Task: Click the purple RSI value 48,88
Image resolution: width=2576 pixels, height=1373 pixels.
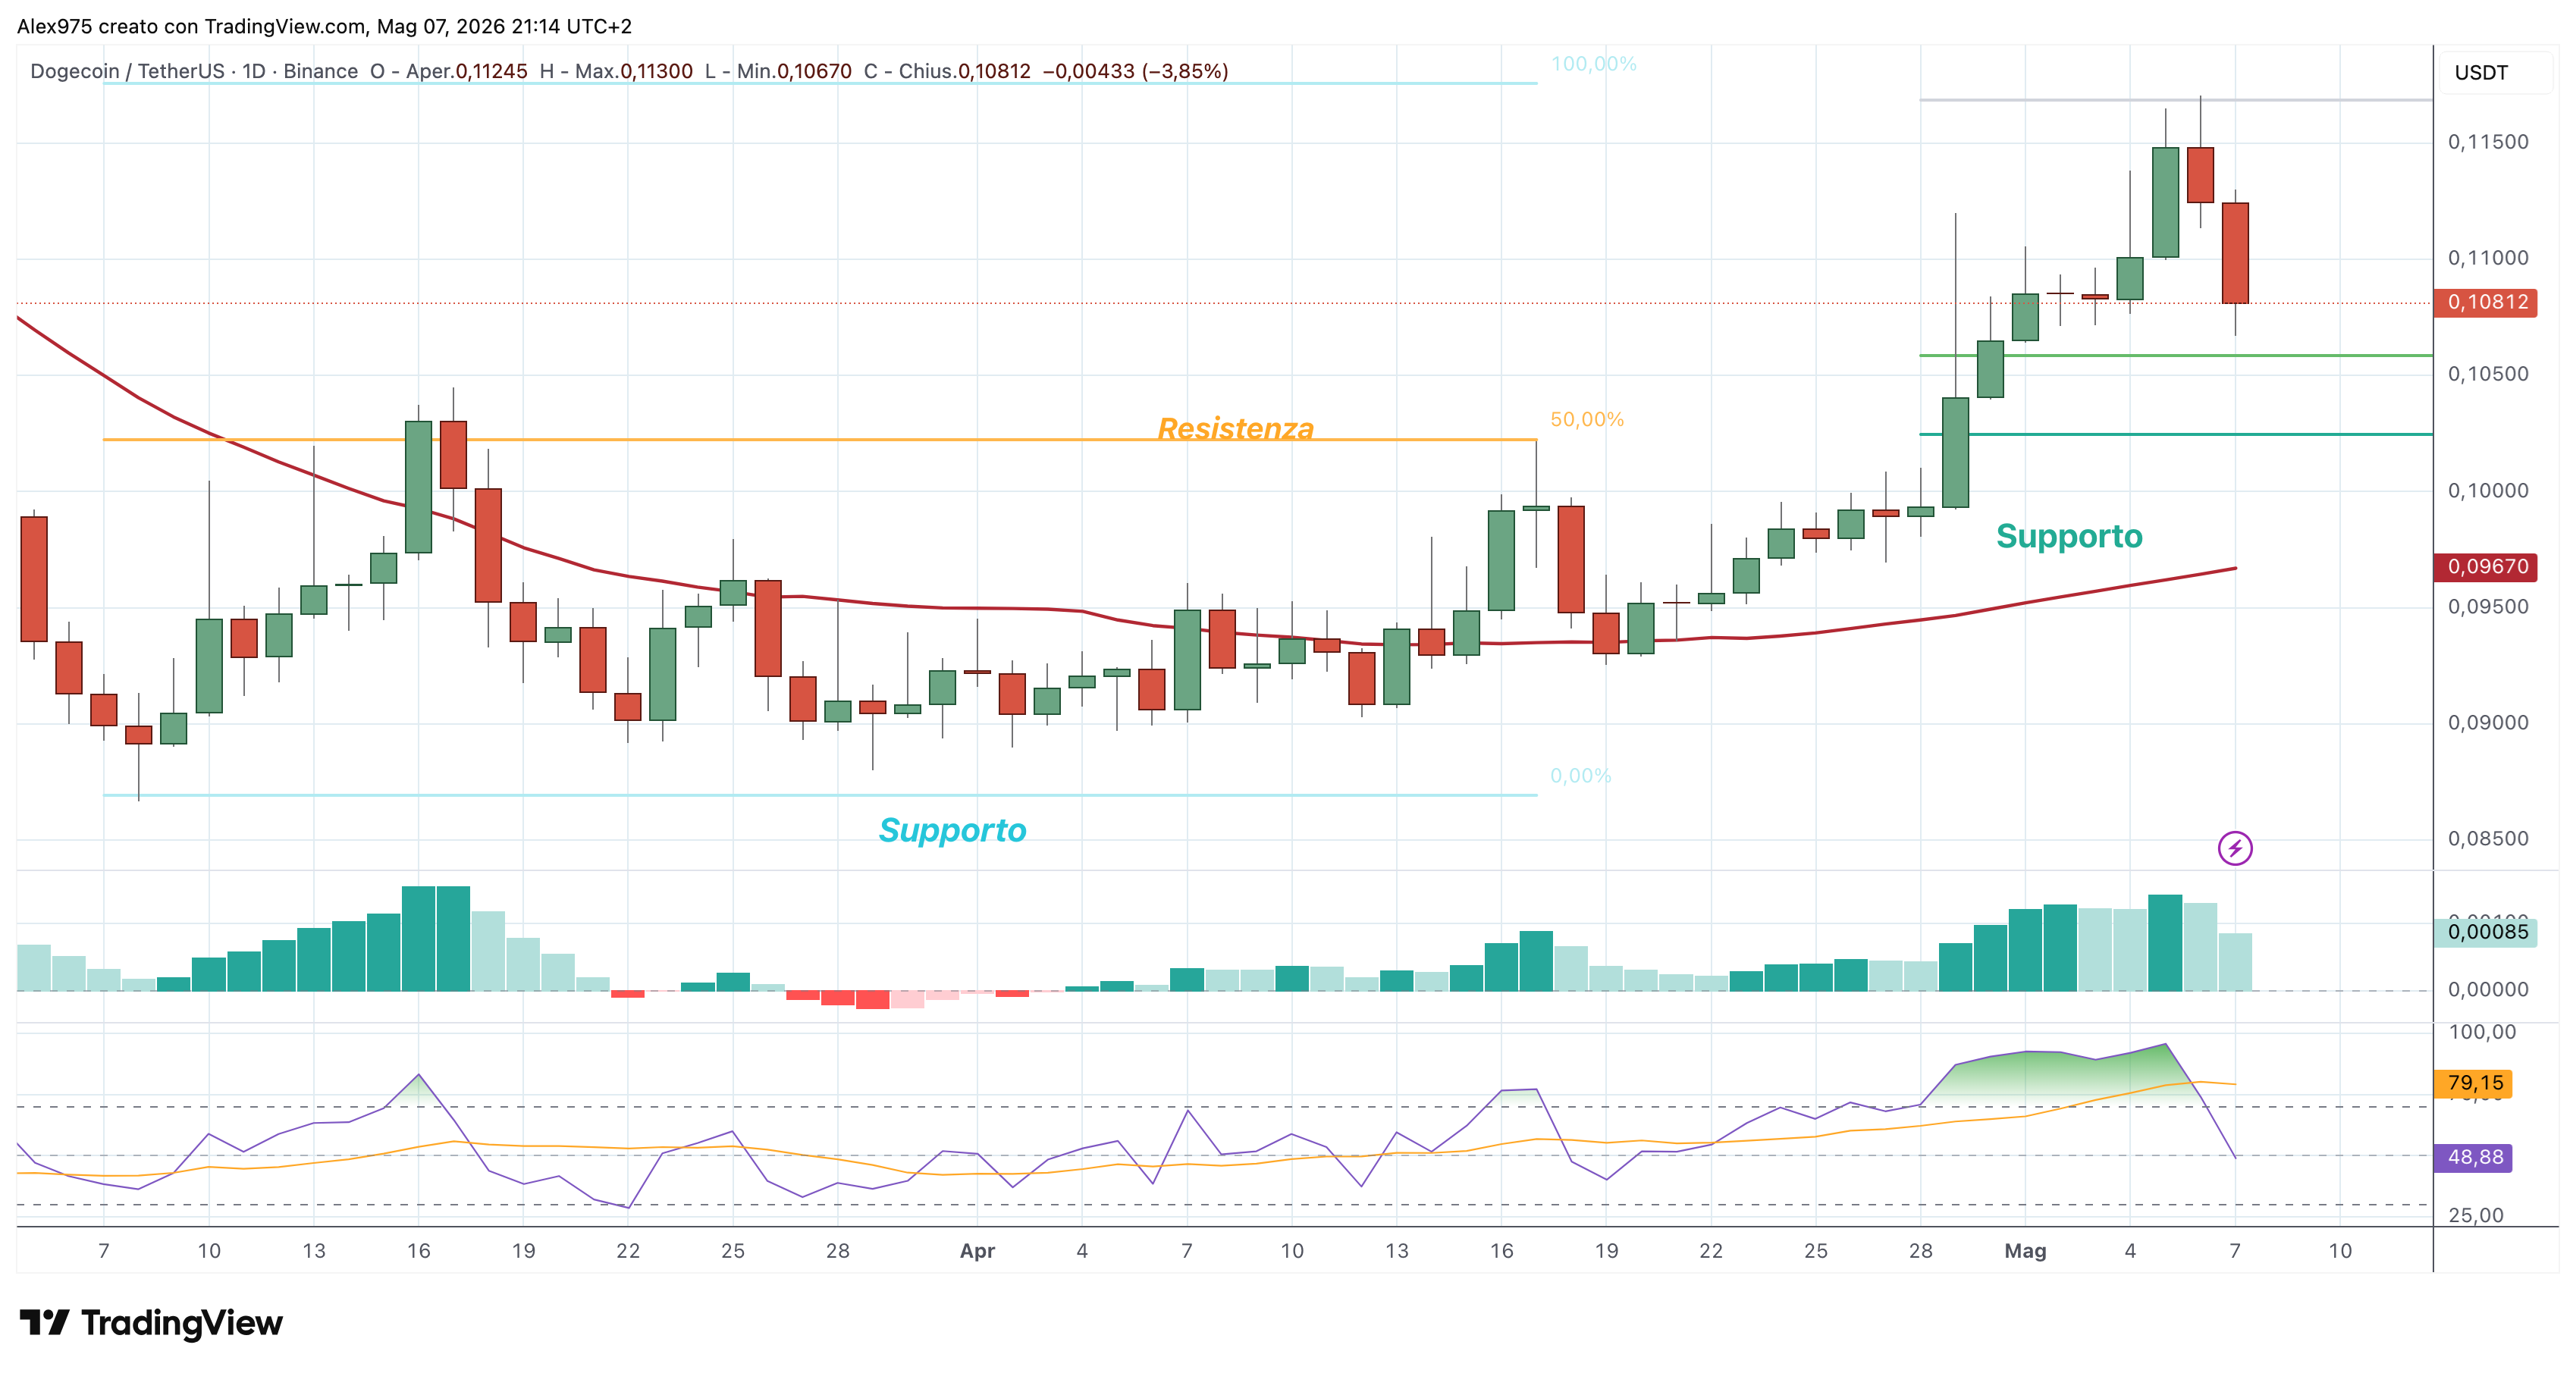Action: (x=2474, y=1157)
